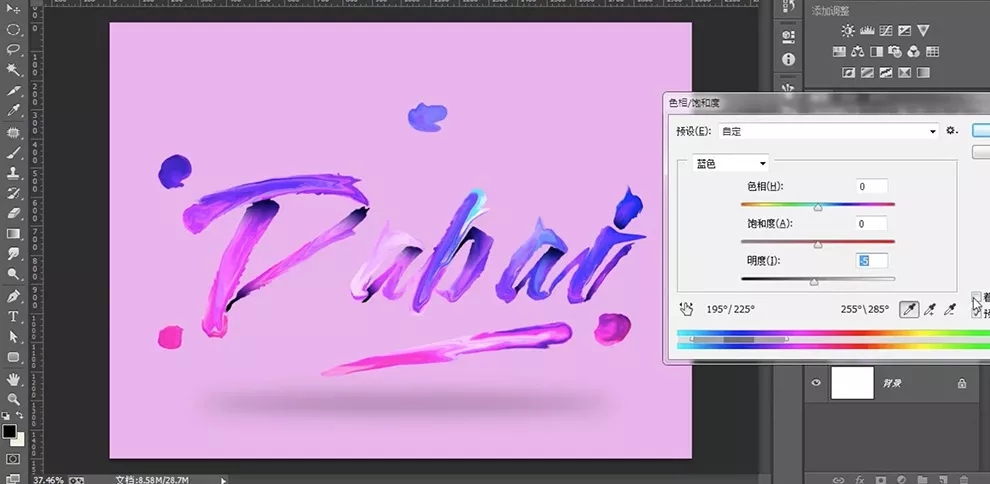Swap foreground and background colors
The height and width of the screenshot is (484, 990).
point(20,416)
